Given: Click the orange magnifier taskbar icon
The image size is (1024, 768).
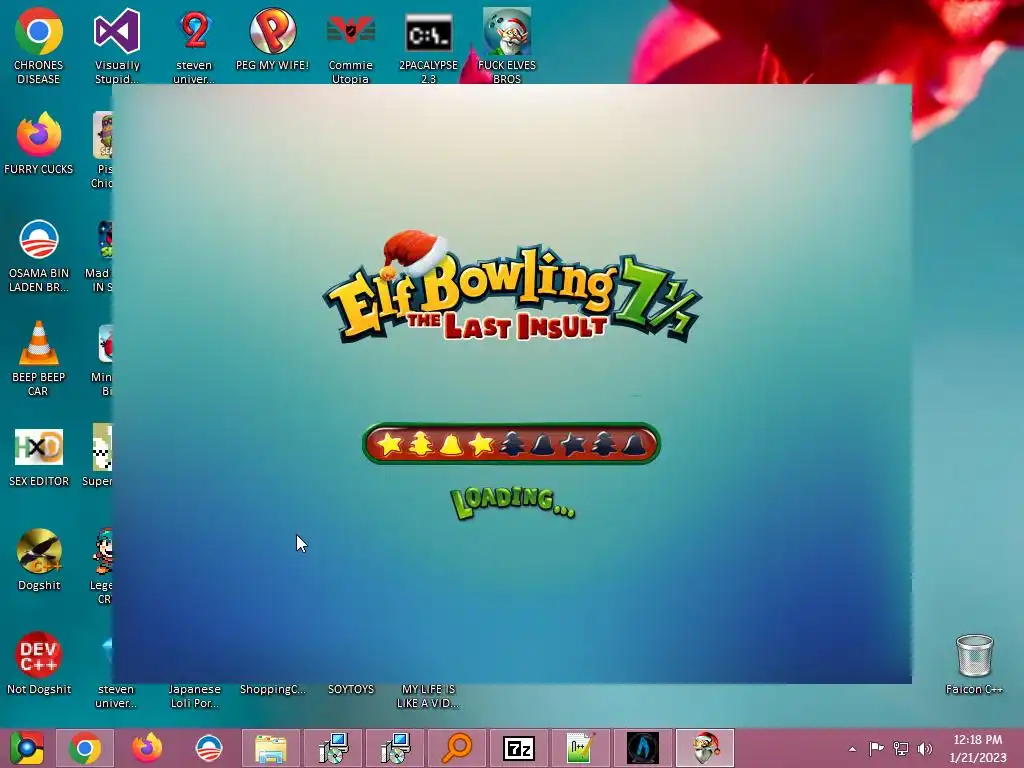Looking at the screenshot, I should (457, 748).
